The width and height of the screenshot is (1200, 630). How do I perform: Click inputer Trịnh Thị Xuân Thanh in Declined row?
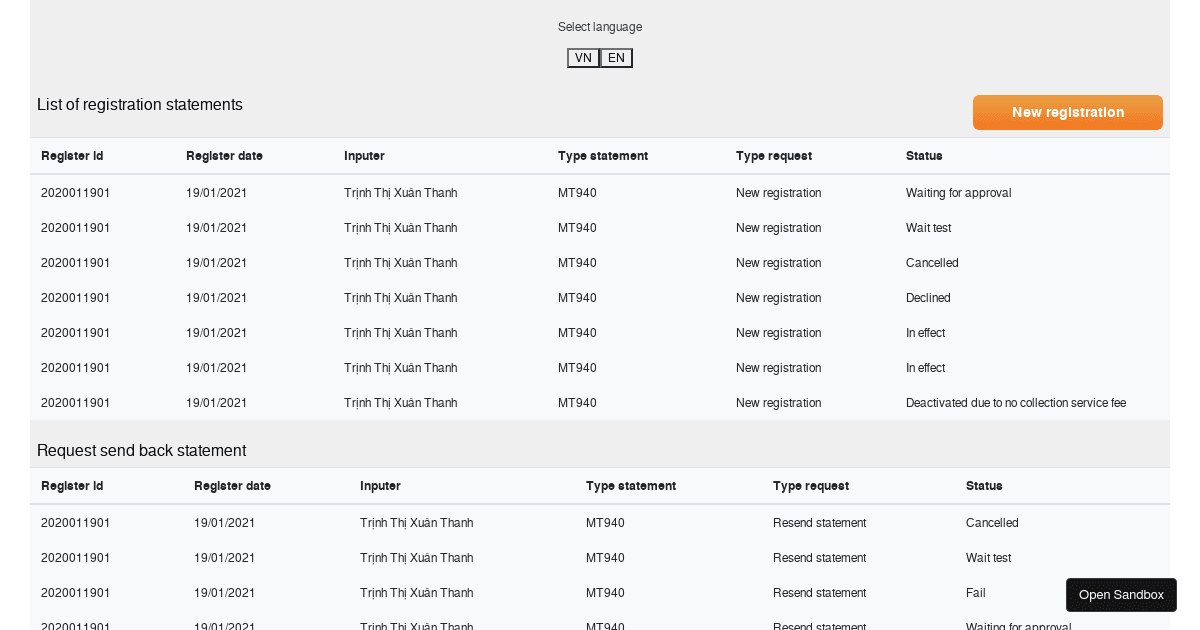(401, 298)
